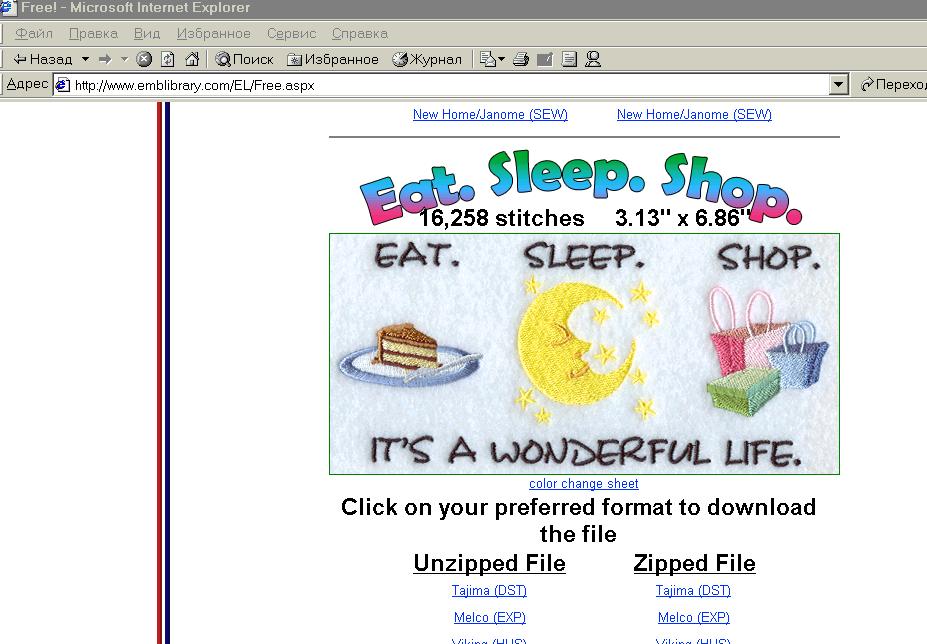This screenshot has height=644, width=927.
Task: Open the Избранное menu in menu bar
Action: coord(213,34)
